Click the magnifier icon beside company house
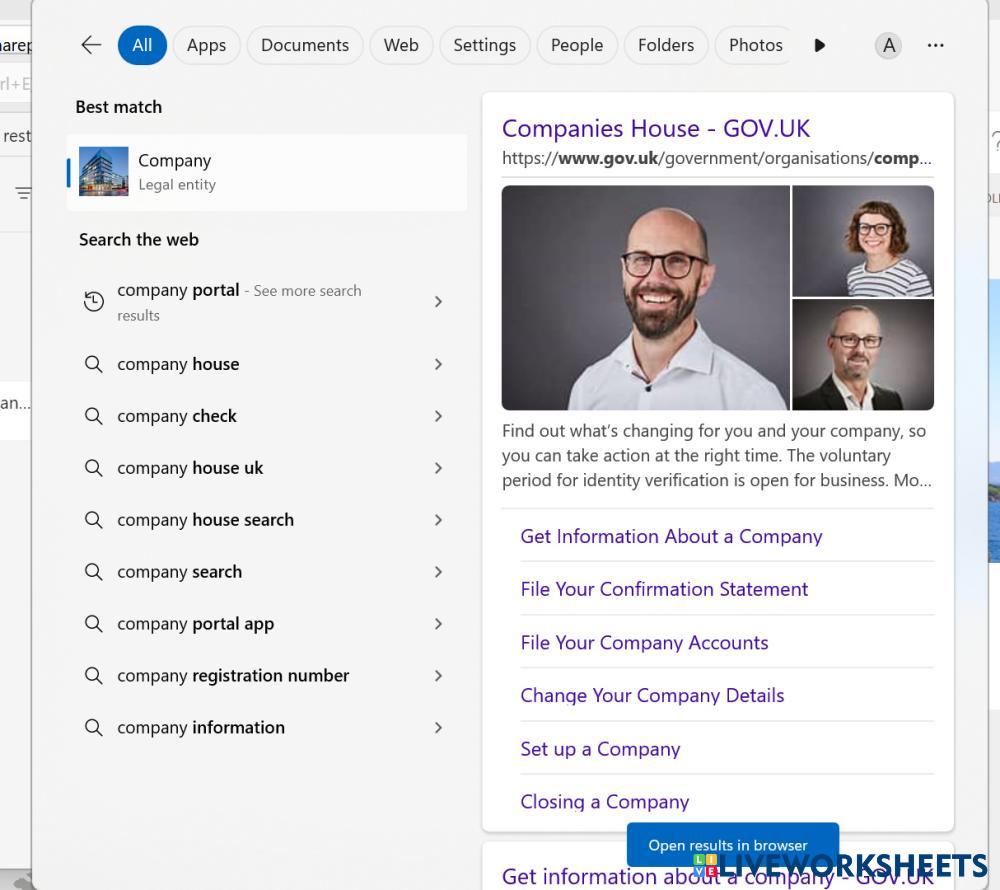 click(x=94, y=364)
